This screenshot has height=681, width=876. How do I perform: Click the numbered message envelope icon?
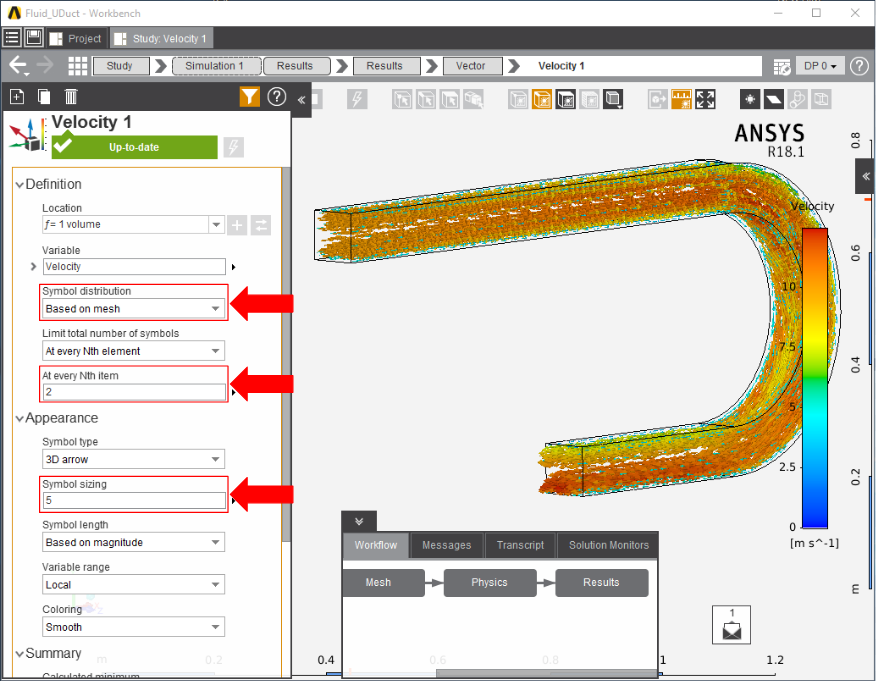pos(731,625)
